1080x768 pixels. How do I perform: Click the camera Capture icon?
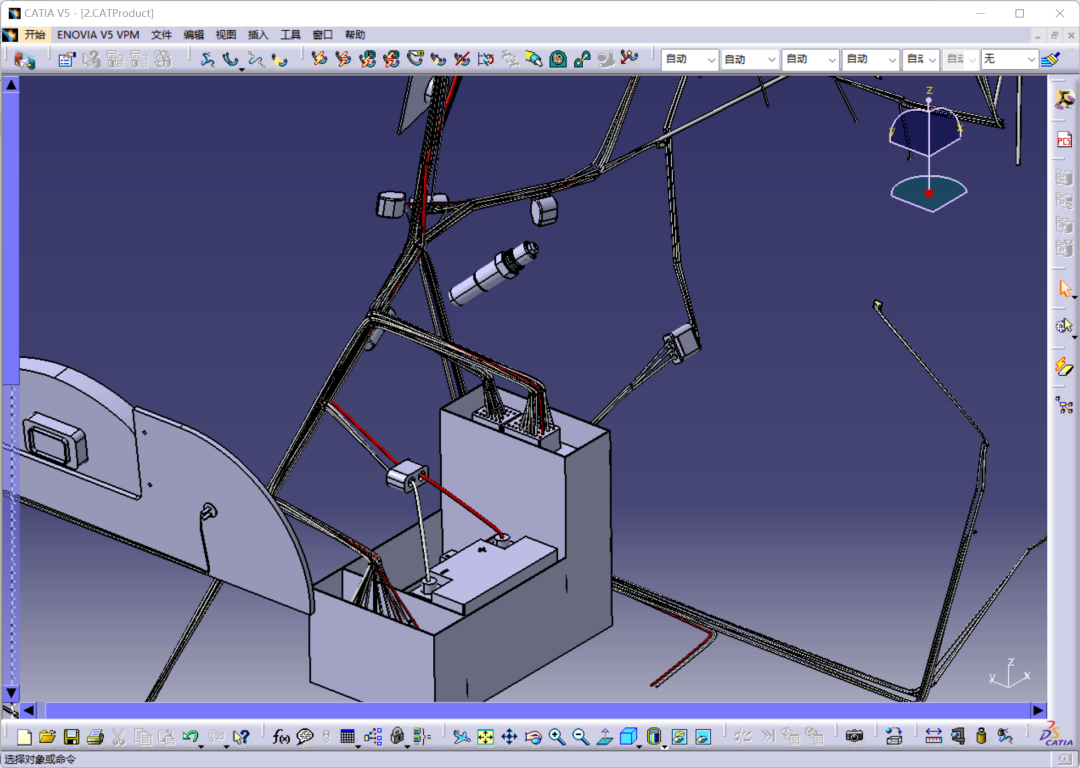854,737
